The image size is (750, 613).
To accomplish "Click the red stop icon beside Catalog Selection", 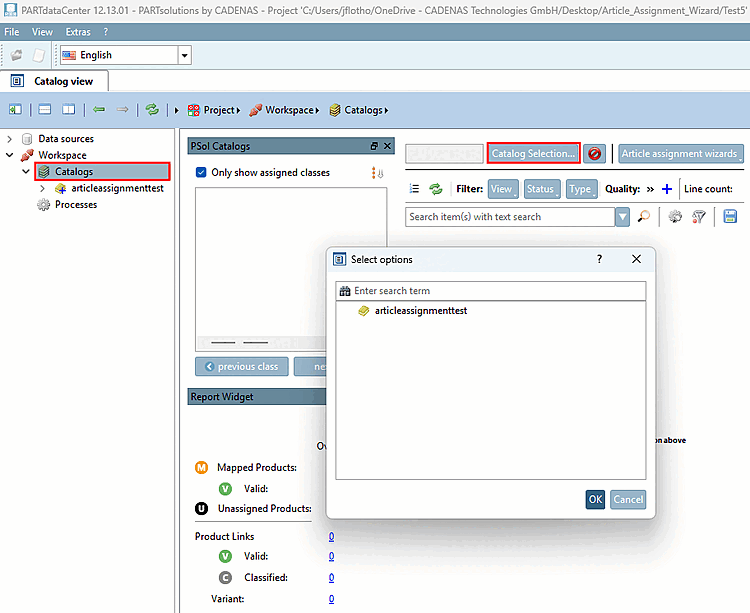I will [595, 153].
